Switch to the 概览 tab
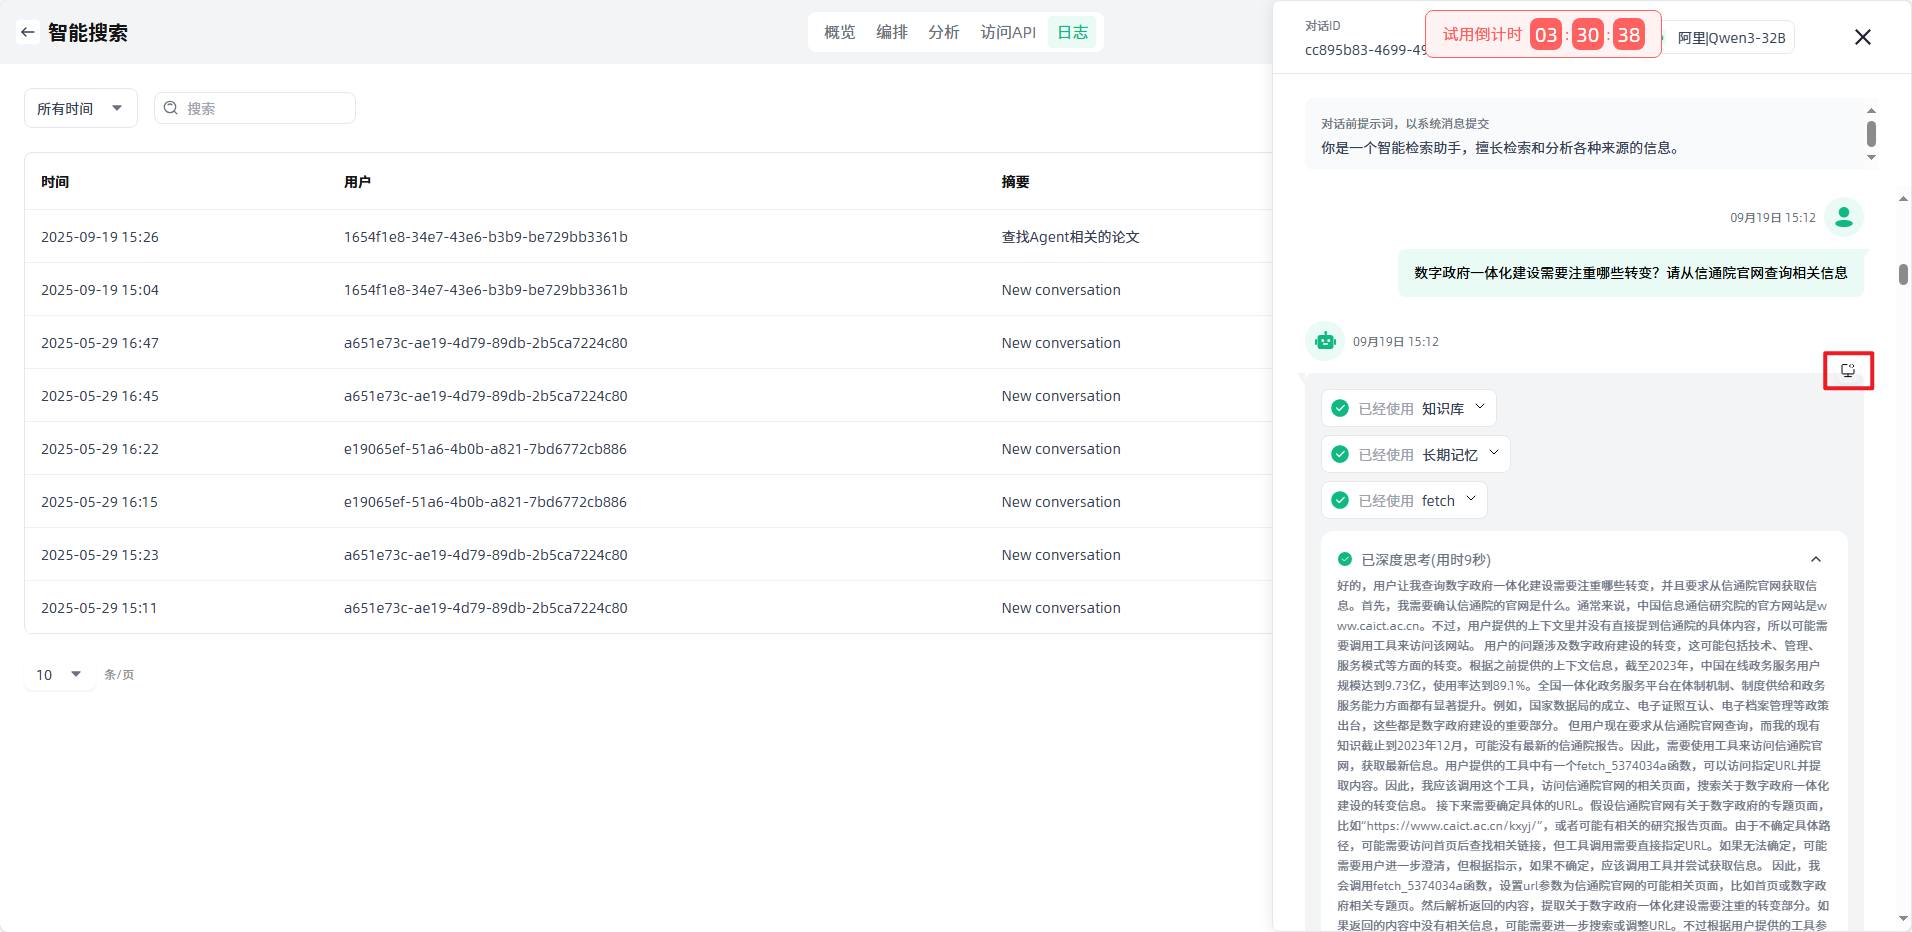The width and height of the screenshot is (1912, 932). click(839, 32)
